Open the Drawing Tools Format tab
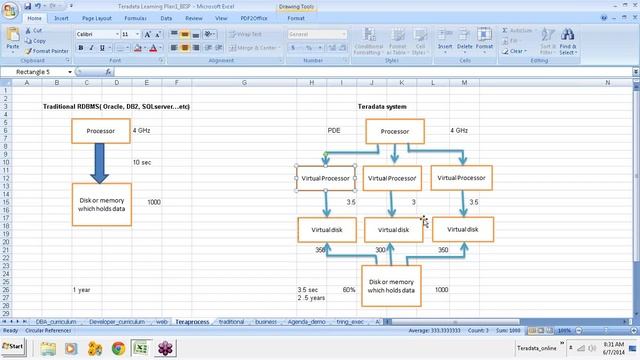 click(x=296, y=18)
